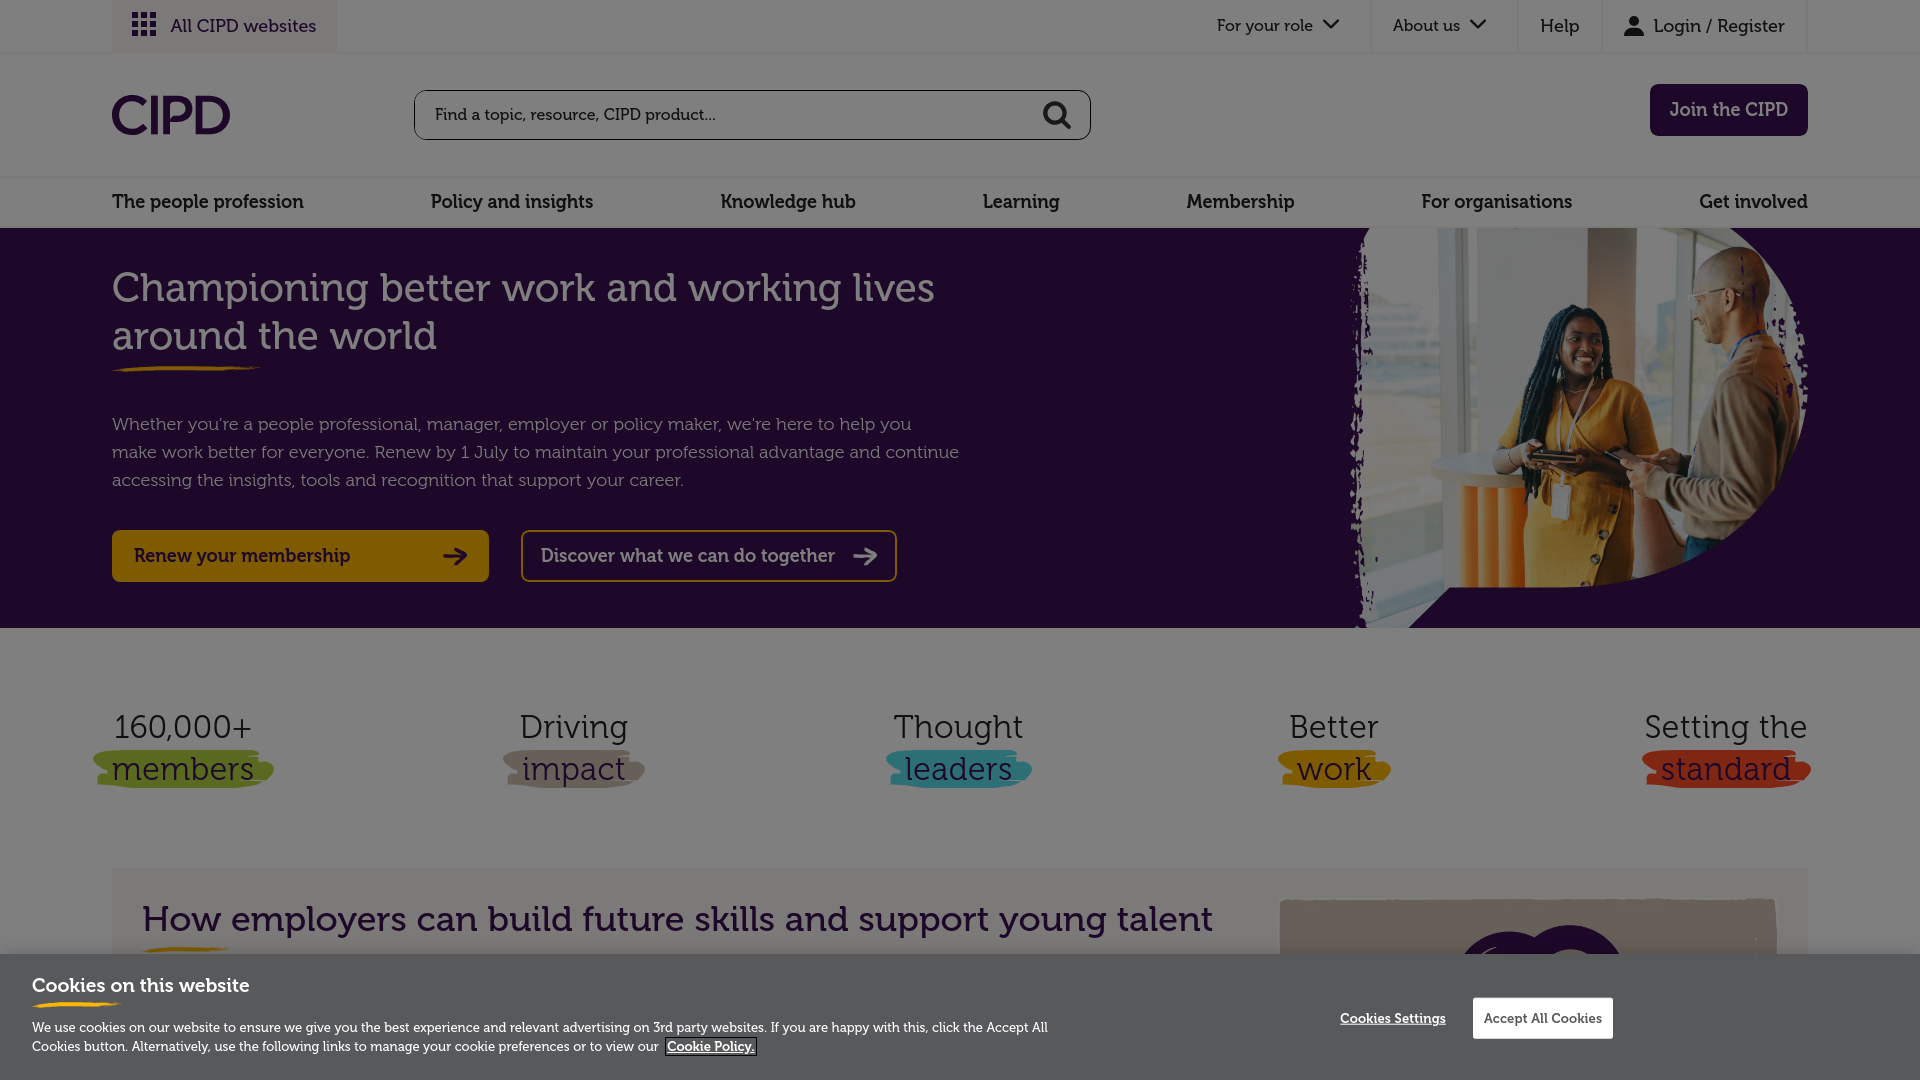This screenshot has height=1080, width=1920.
Task: Click Discover what we can do together text
Action: coord(687,556)
